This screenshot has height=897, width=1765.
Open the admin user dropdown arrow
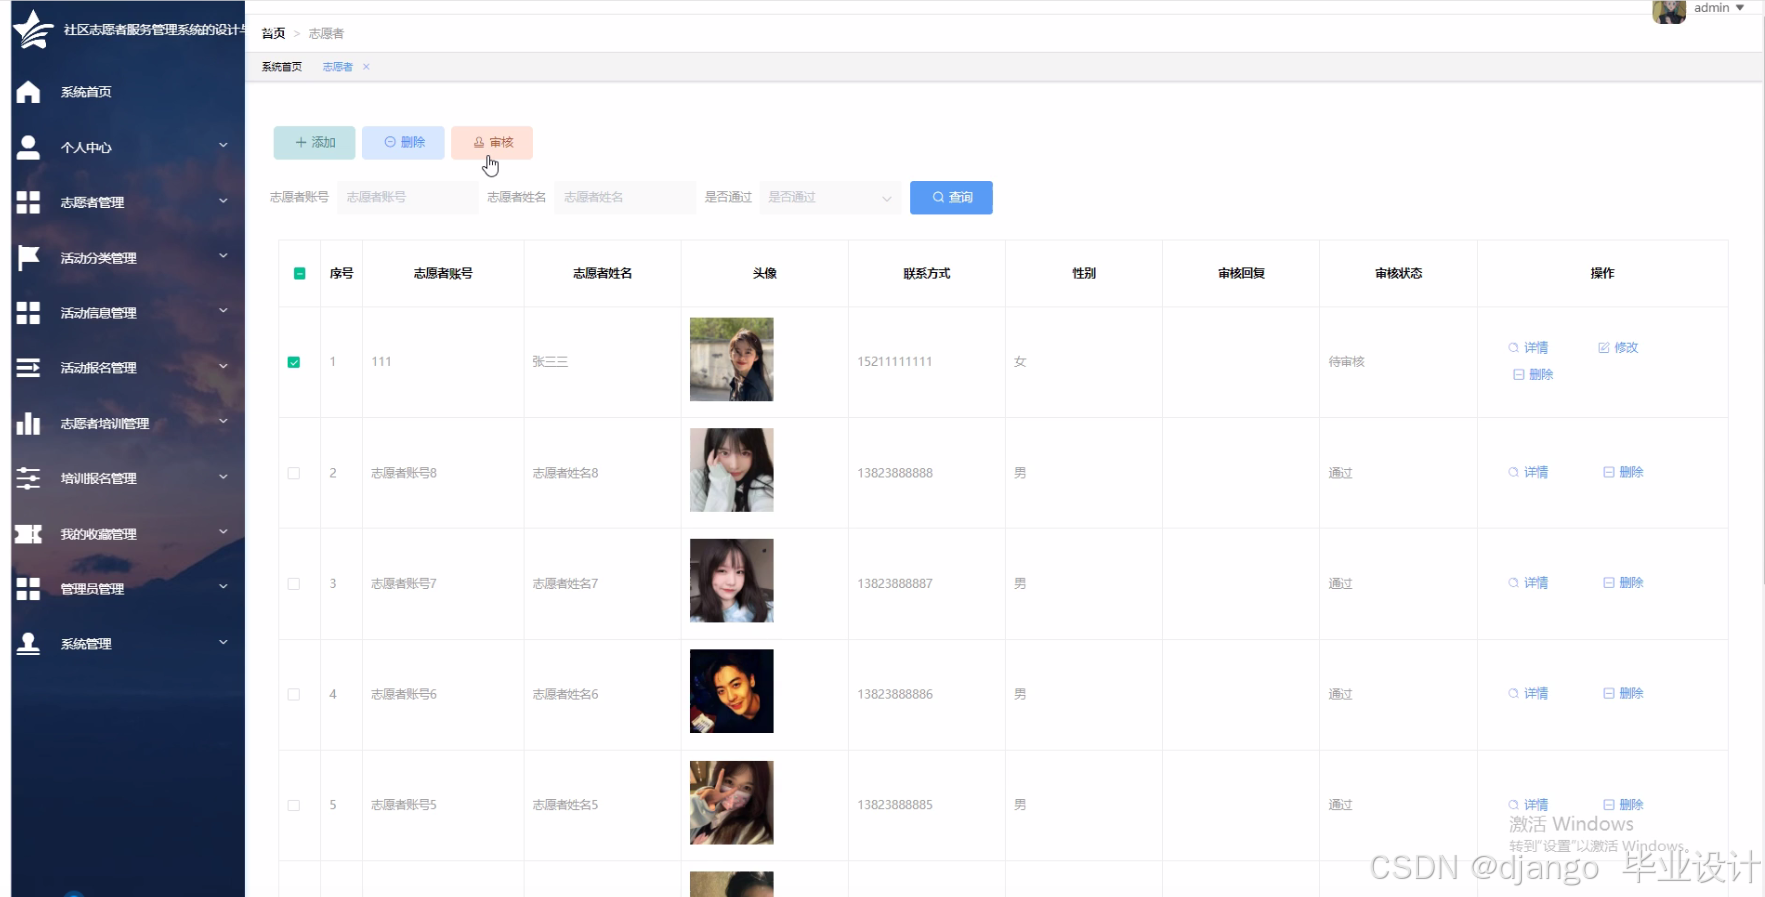point(1740,8)
